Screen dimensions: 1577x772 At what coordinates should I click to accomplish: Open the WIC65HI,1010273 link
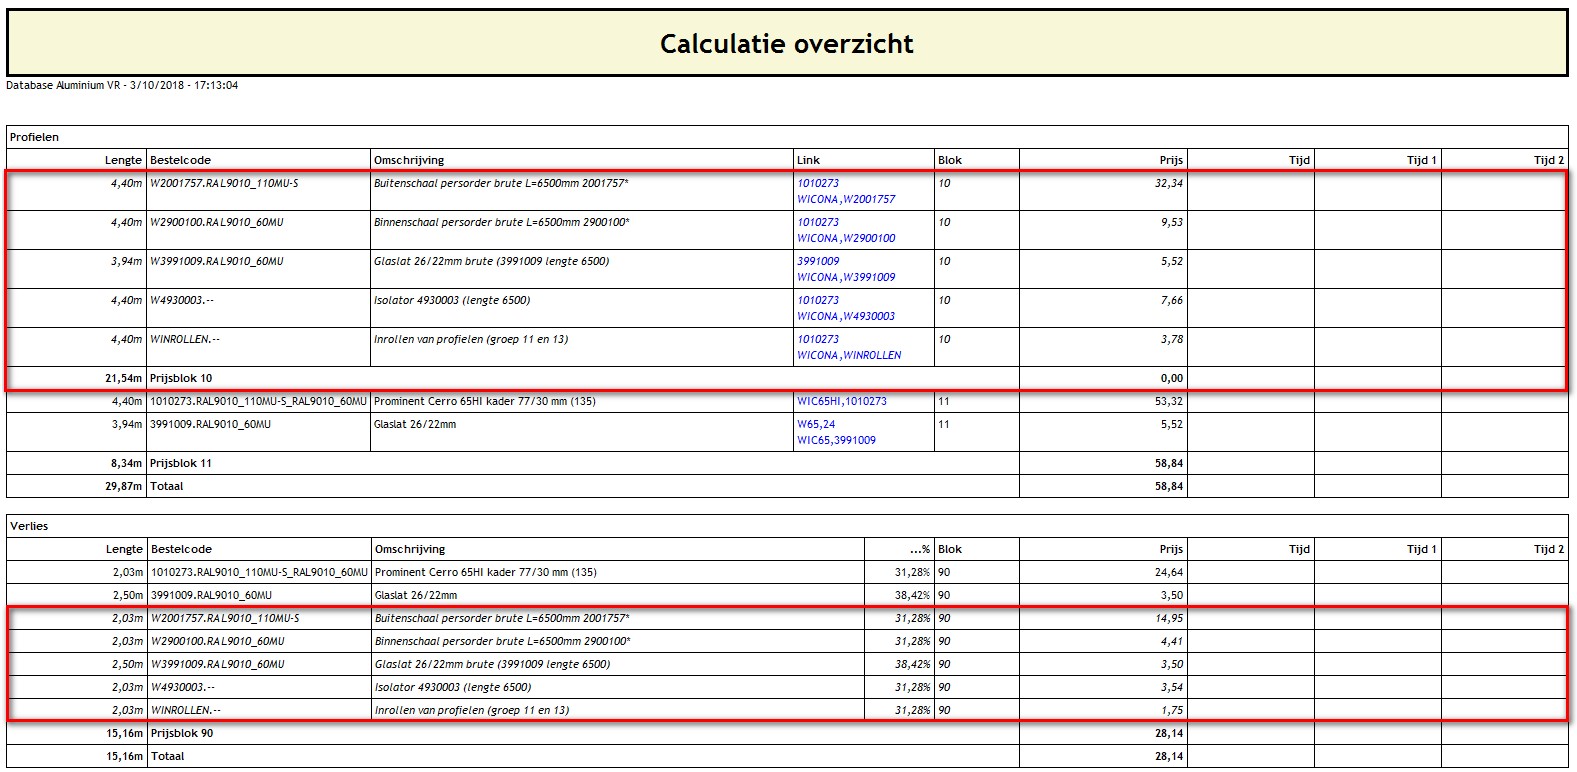(842, 401)
